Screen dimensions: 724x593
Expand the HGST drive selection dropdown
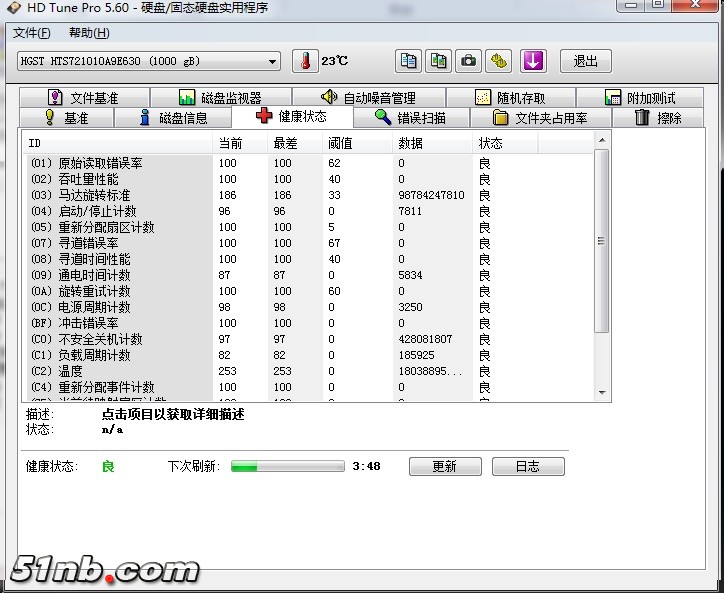coord(273,61)
